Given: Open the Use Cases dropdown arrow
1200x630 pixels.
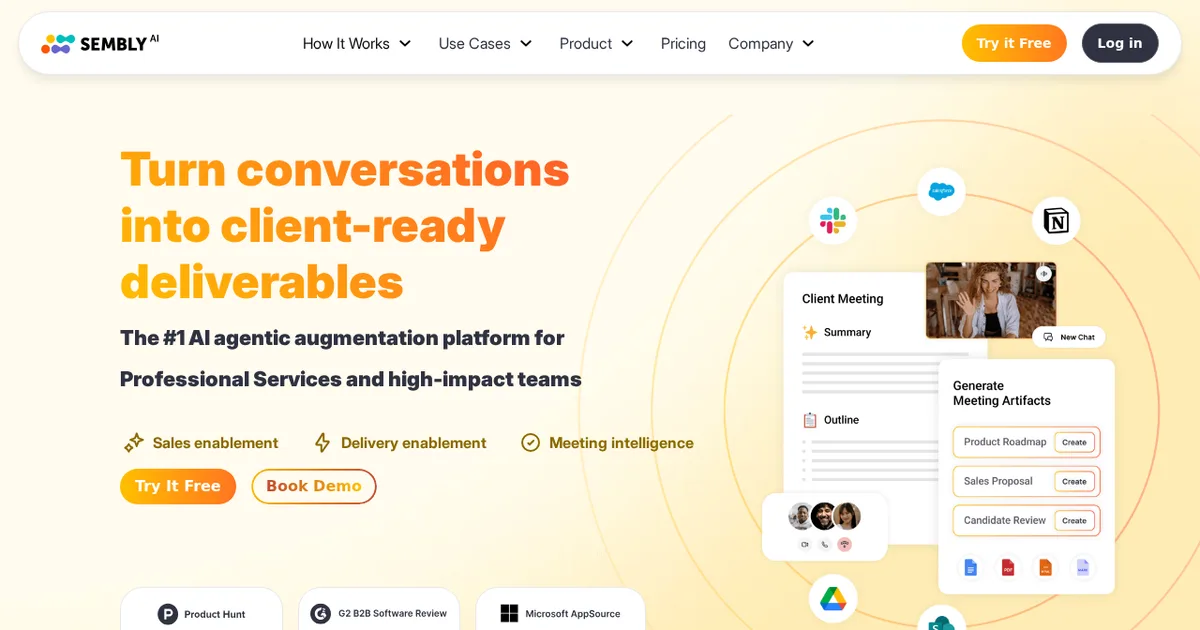Looking at the screenshot, I should [x=526, y=44].
